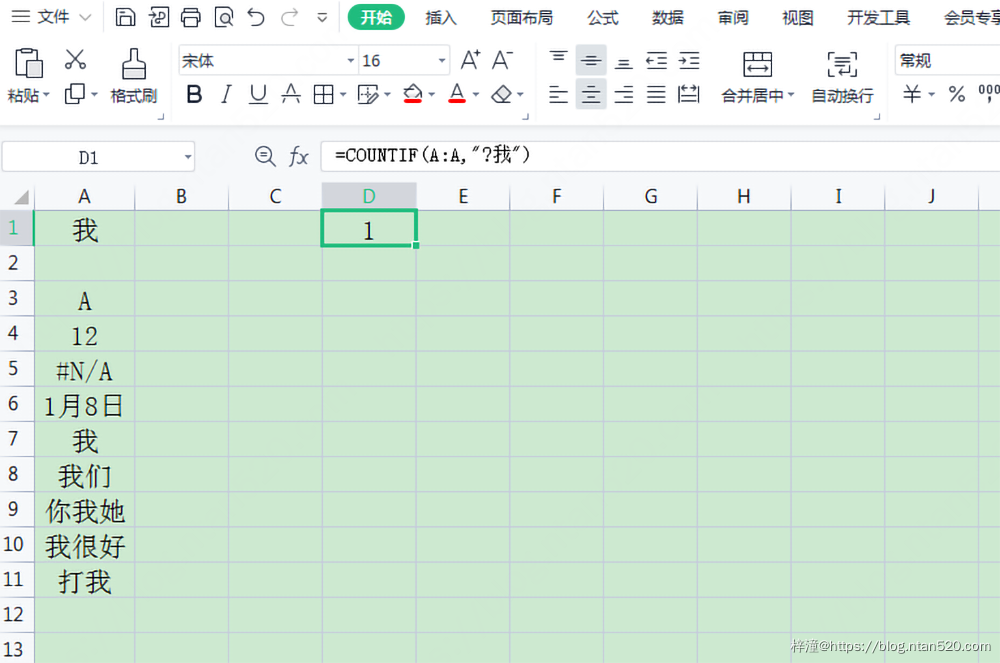Screen dimensions: 1000x663
Task: Apply the red fill color bucket
Action: click(x=413, y=94)
